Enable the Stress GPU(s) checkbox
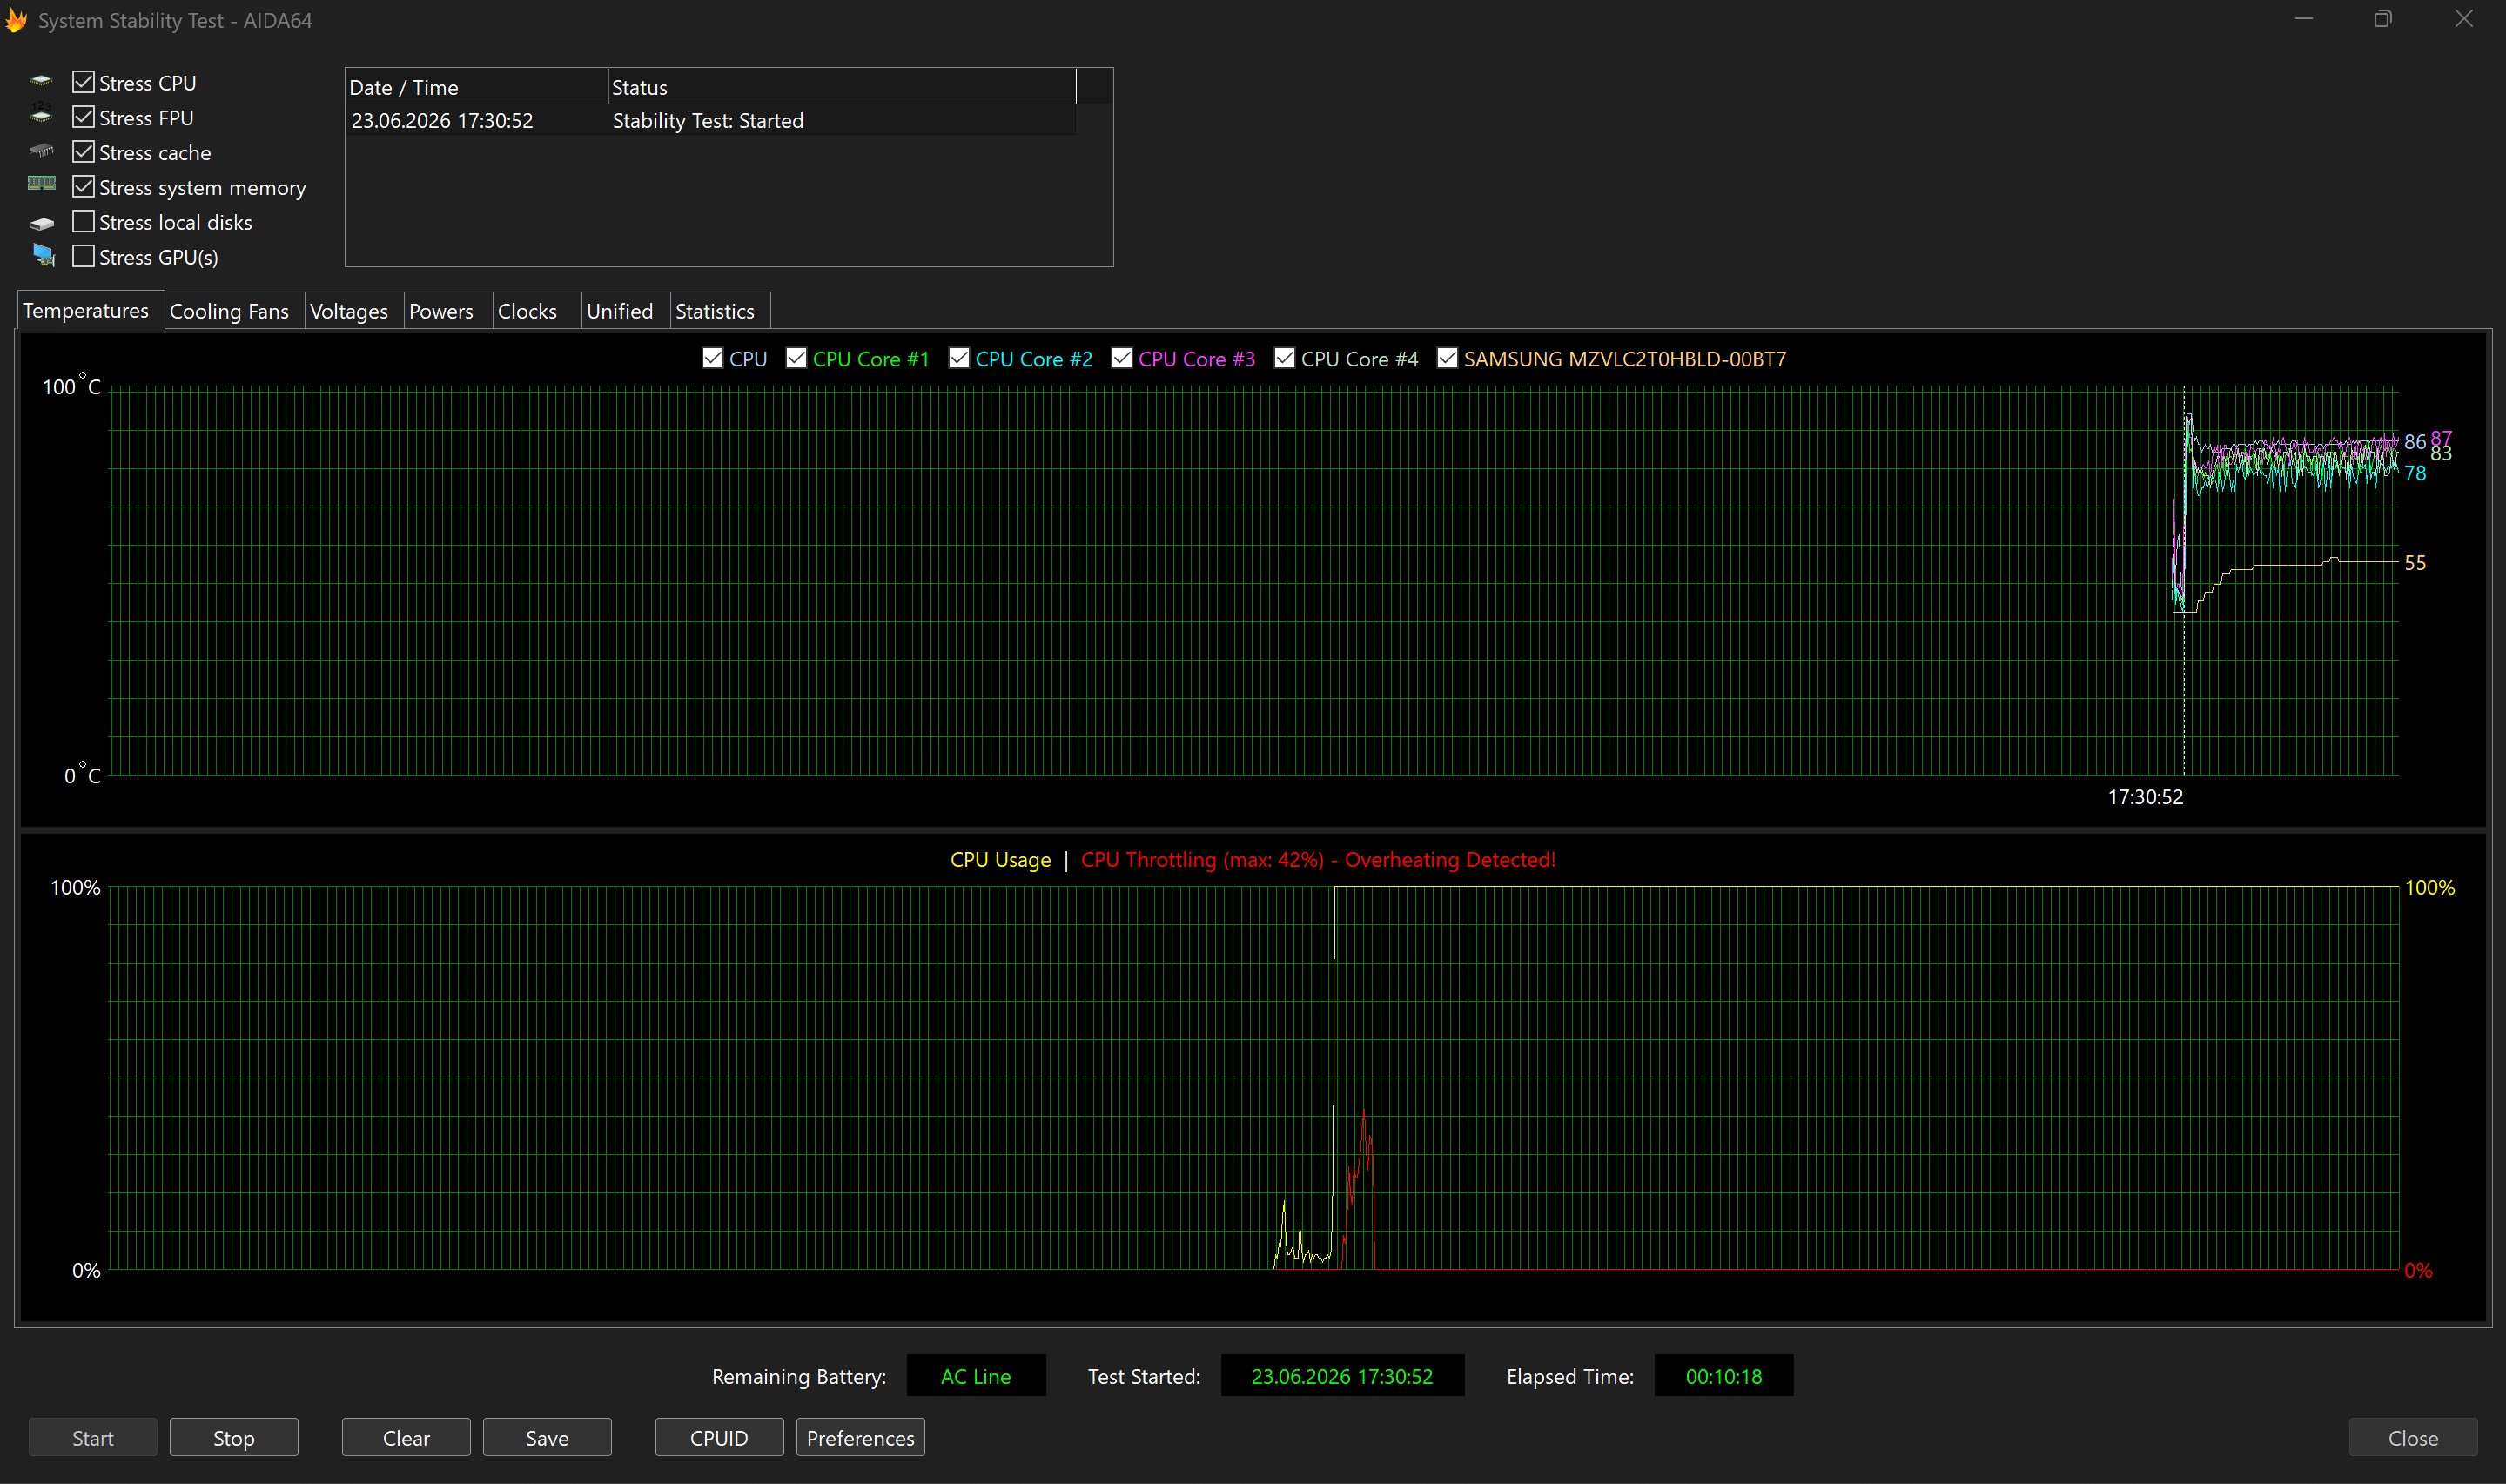Screen dimensions: 2506x1484 [84, 256]
